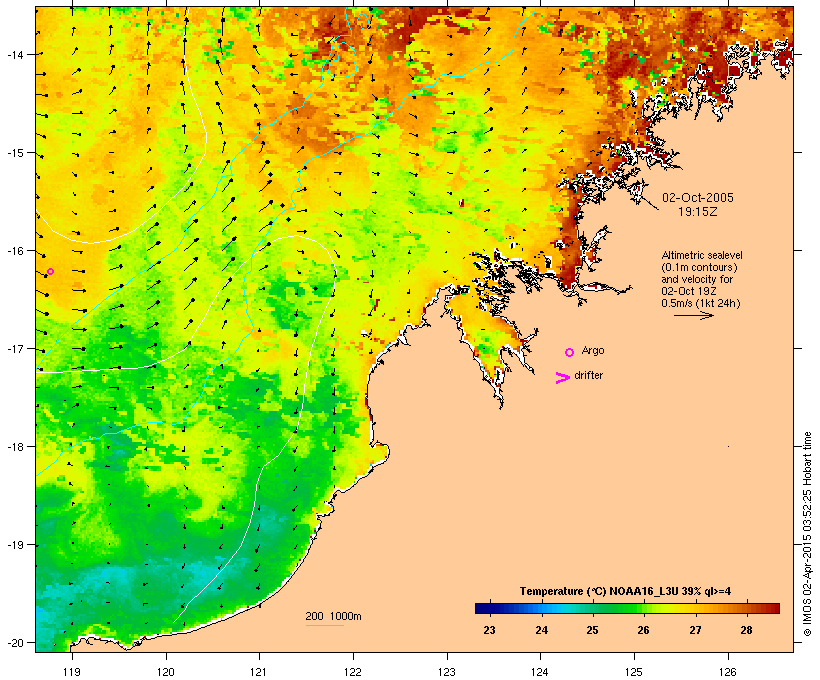This screenshot has width=820, height=680.
Task: Click the colorbar tick label 24
Action: [541, 630]
